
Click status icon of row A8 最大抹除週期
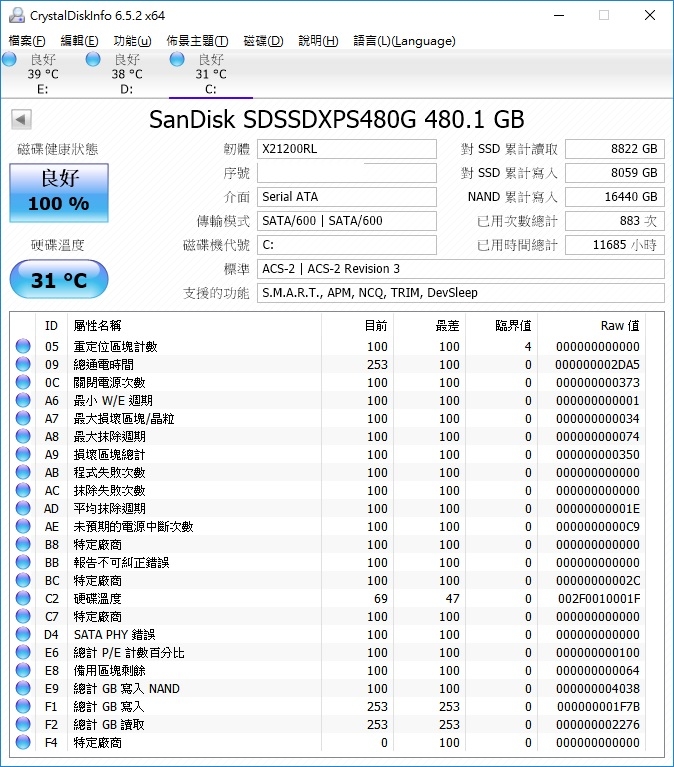click(x=23, y=436)
